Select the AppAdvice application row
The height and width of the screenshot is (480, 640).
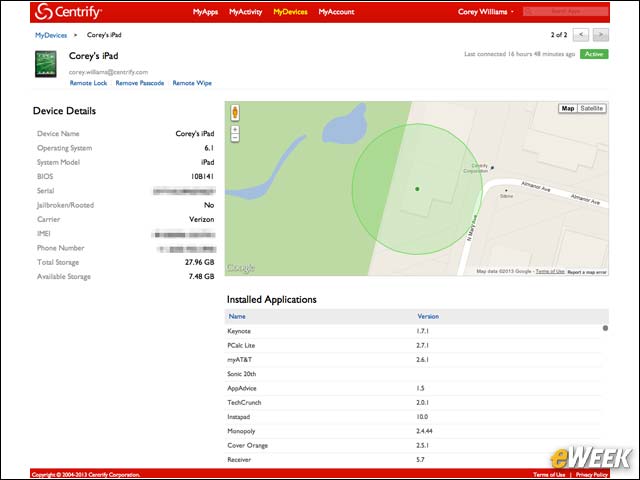(413, 388)
